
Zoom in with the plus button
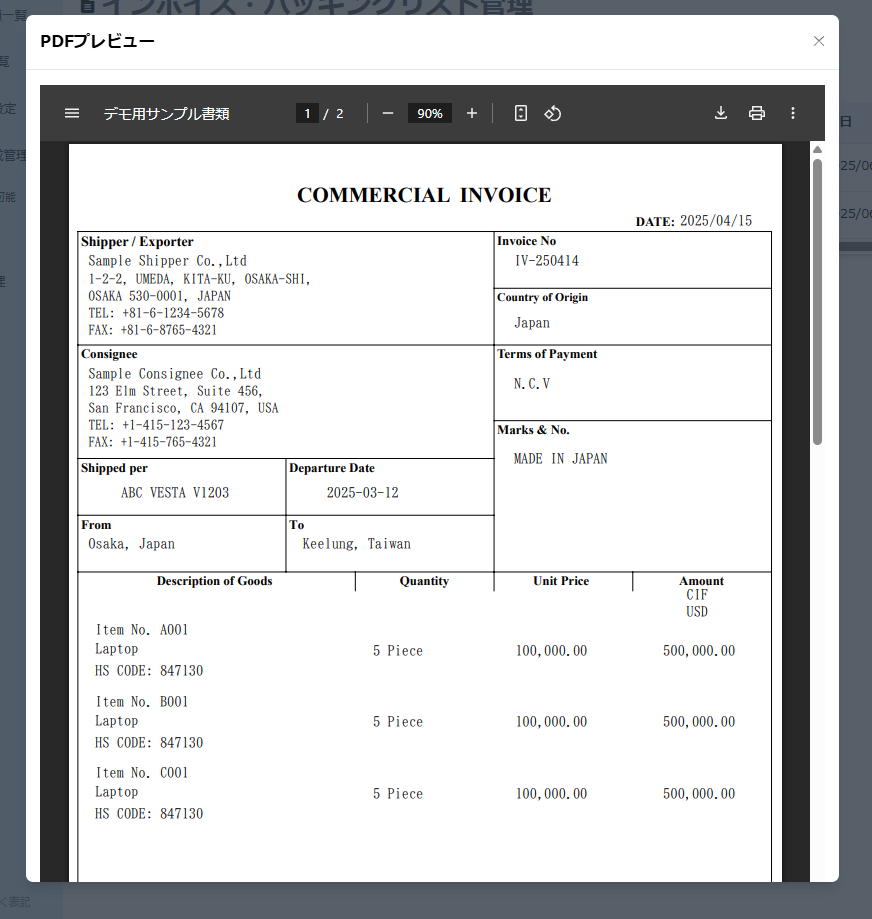tap(472, 113)
